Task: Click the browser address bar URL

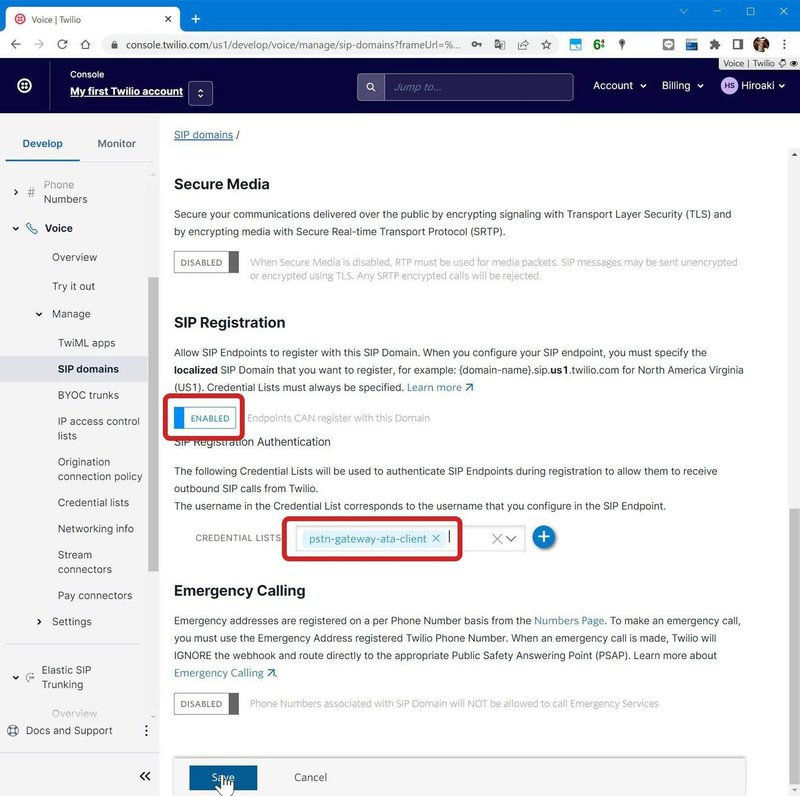Action: coord(293,45)
